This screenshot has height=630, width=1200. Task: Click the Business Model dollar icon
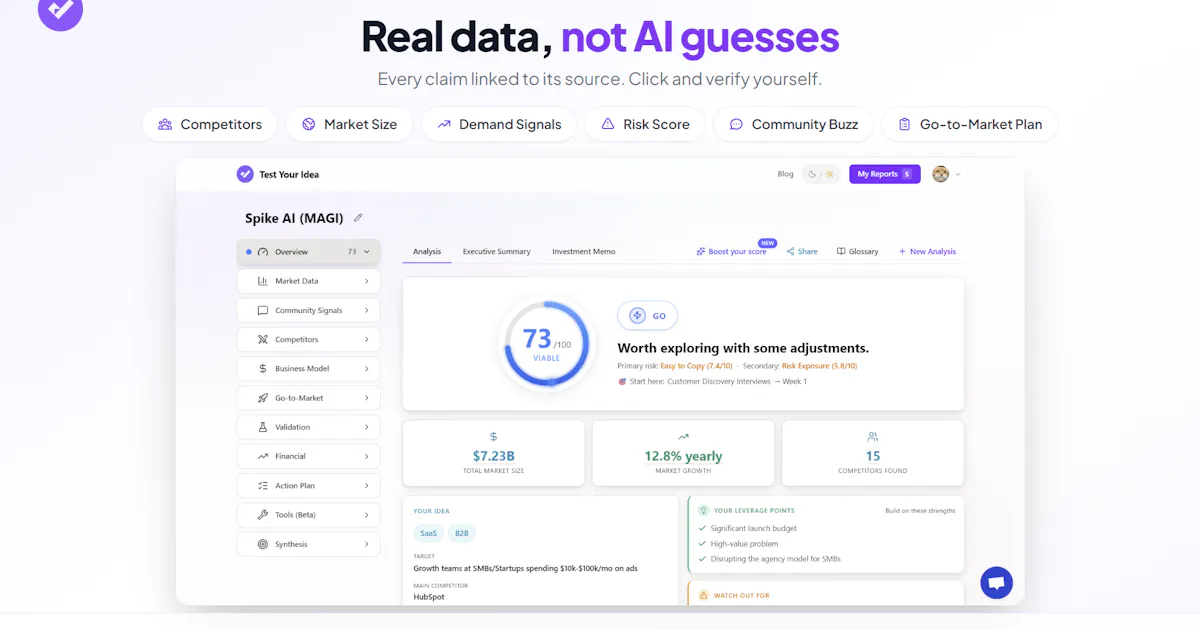click(x=263, y=368)
